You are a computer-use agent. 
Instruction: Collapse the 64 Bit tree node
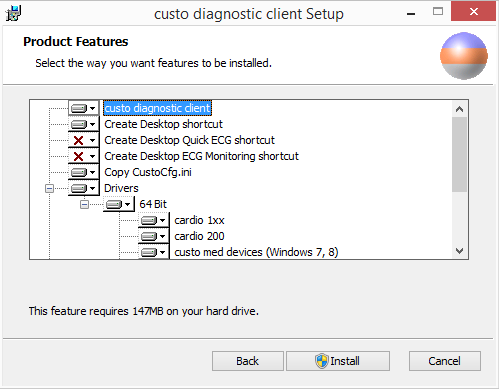pos(84,205)
